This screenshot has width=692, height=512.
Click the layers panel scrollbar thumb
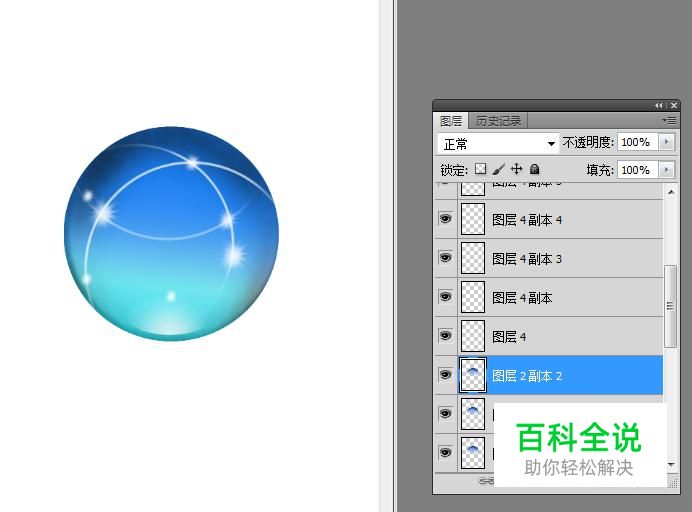click(x=670, y=306)
